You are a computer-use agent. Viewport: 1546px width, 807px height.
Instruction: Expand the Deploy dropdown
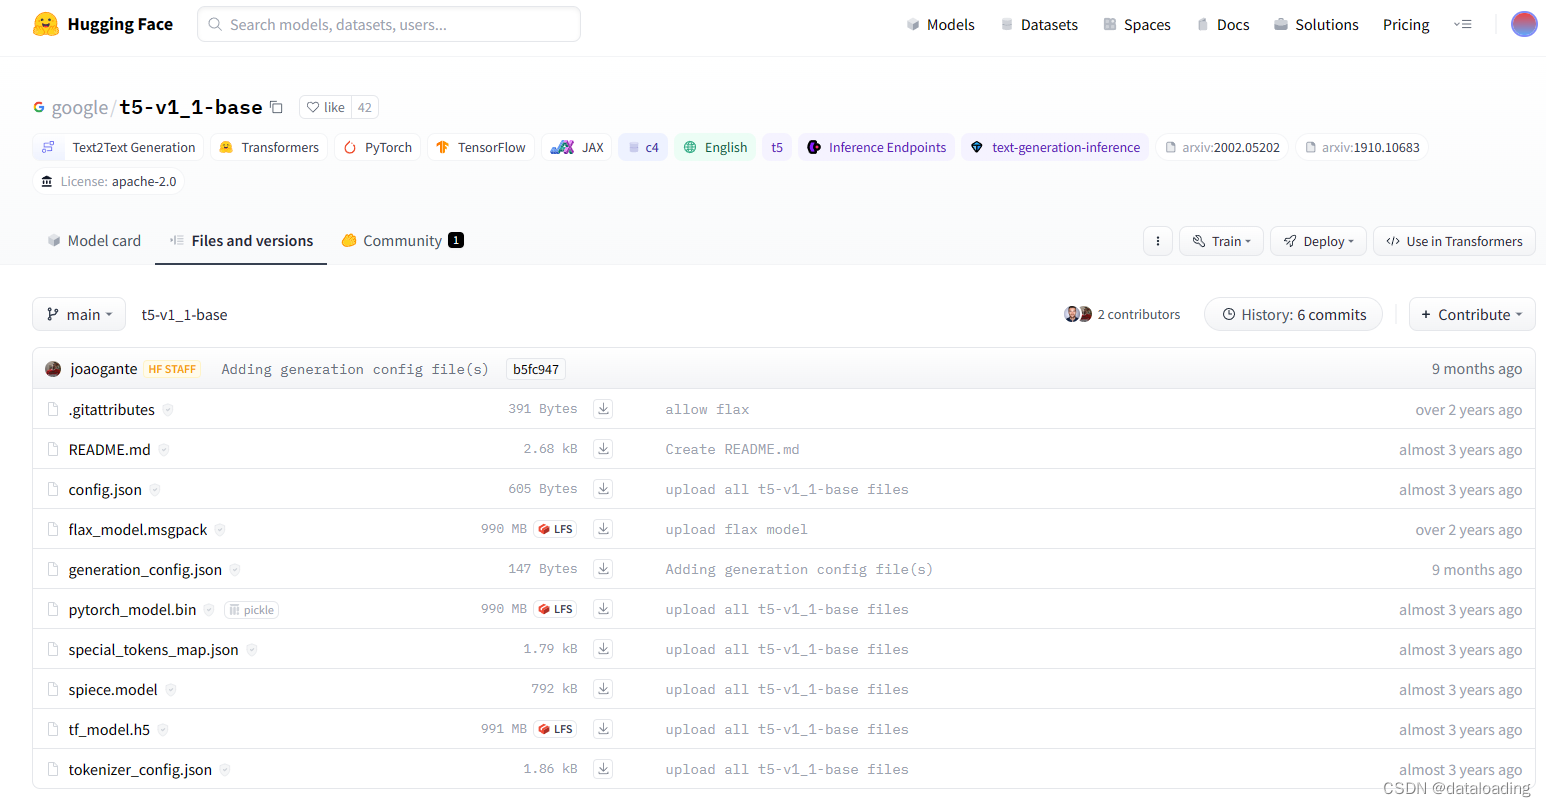pos(1318,241)
